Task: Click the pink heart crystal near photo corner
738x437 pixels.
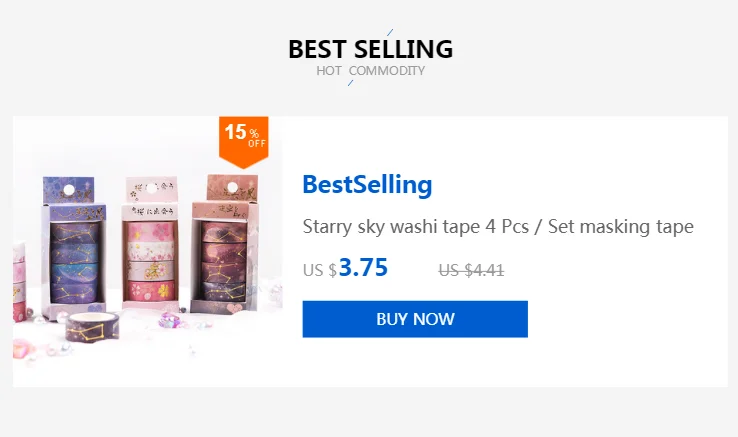Action: [23, 349]
